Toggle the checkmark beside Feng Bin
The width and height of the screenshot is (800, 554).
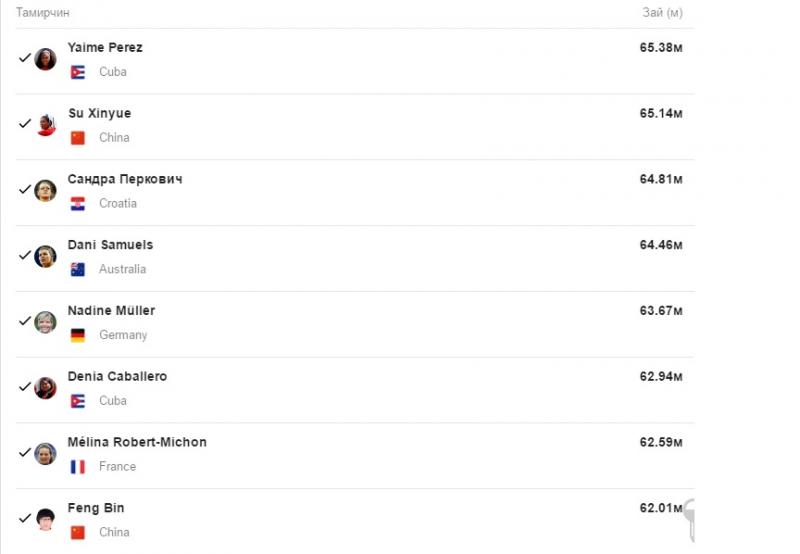25,519
